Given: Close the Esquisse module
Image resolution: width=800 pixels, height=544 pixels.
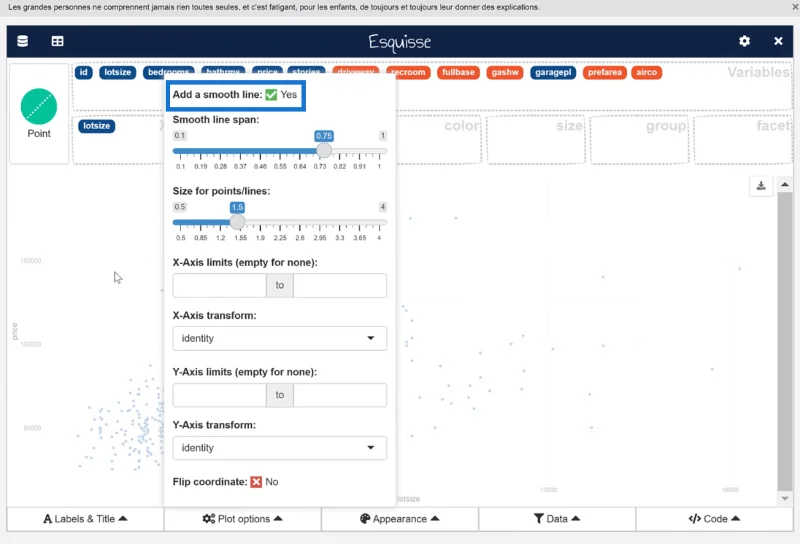Looking at the screenshot, I should [778, 41].
